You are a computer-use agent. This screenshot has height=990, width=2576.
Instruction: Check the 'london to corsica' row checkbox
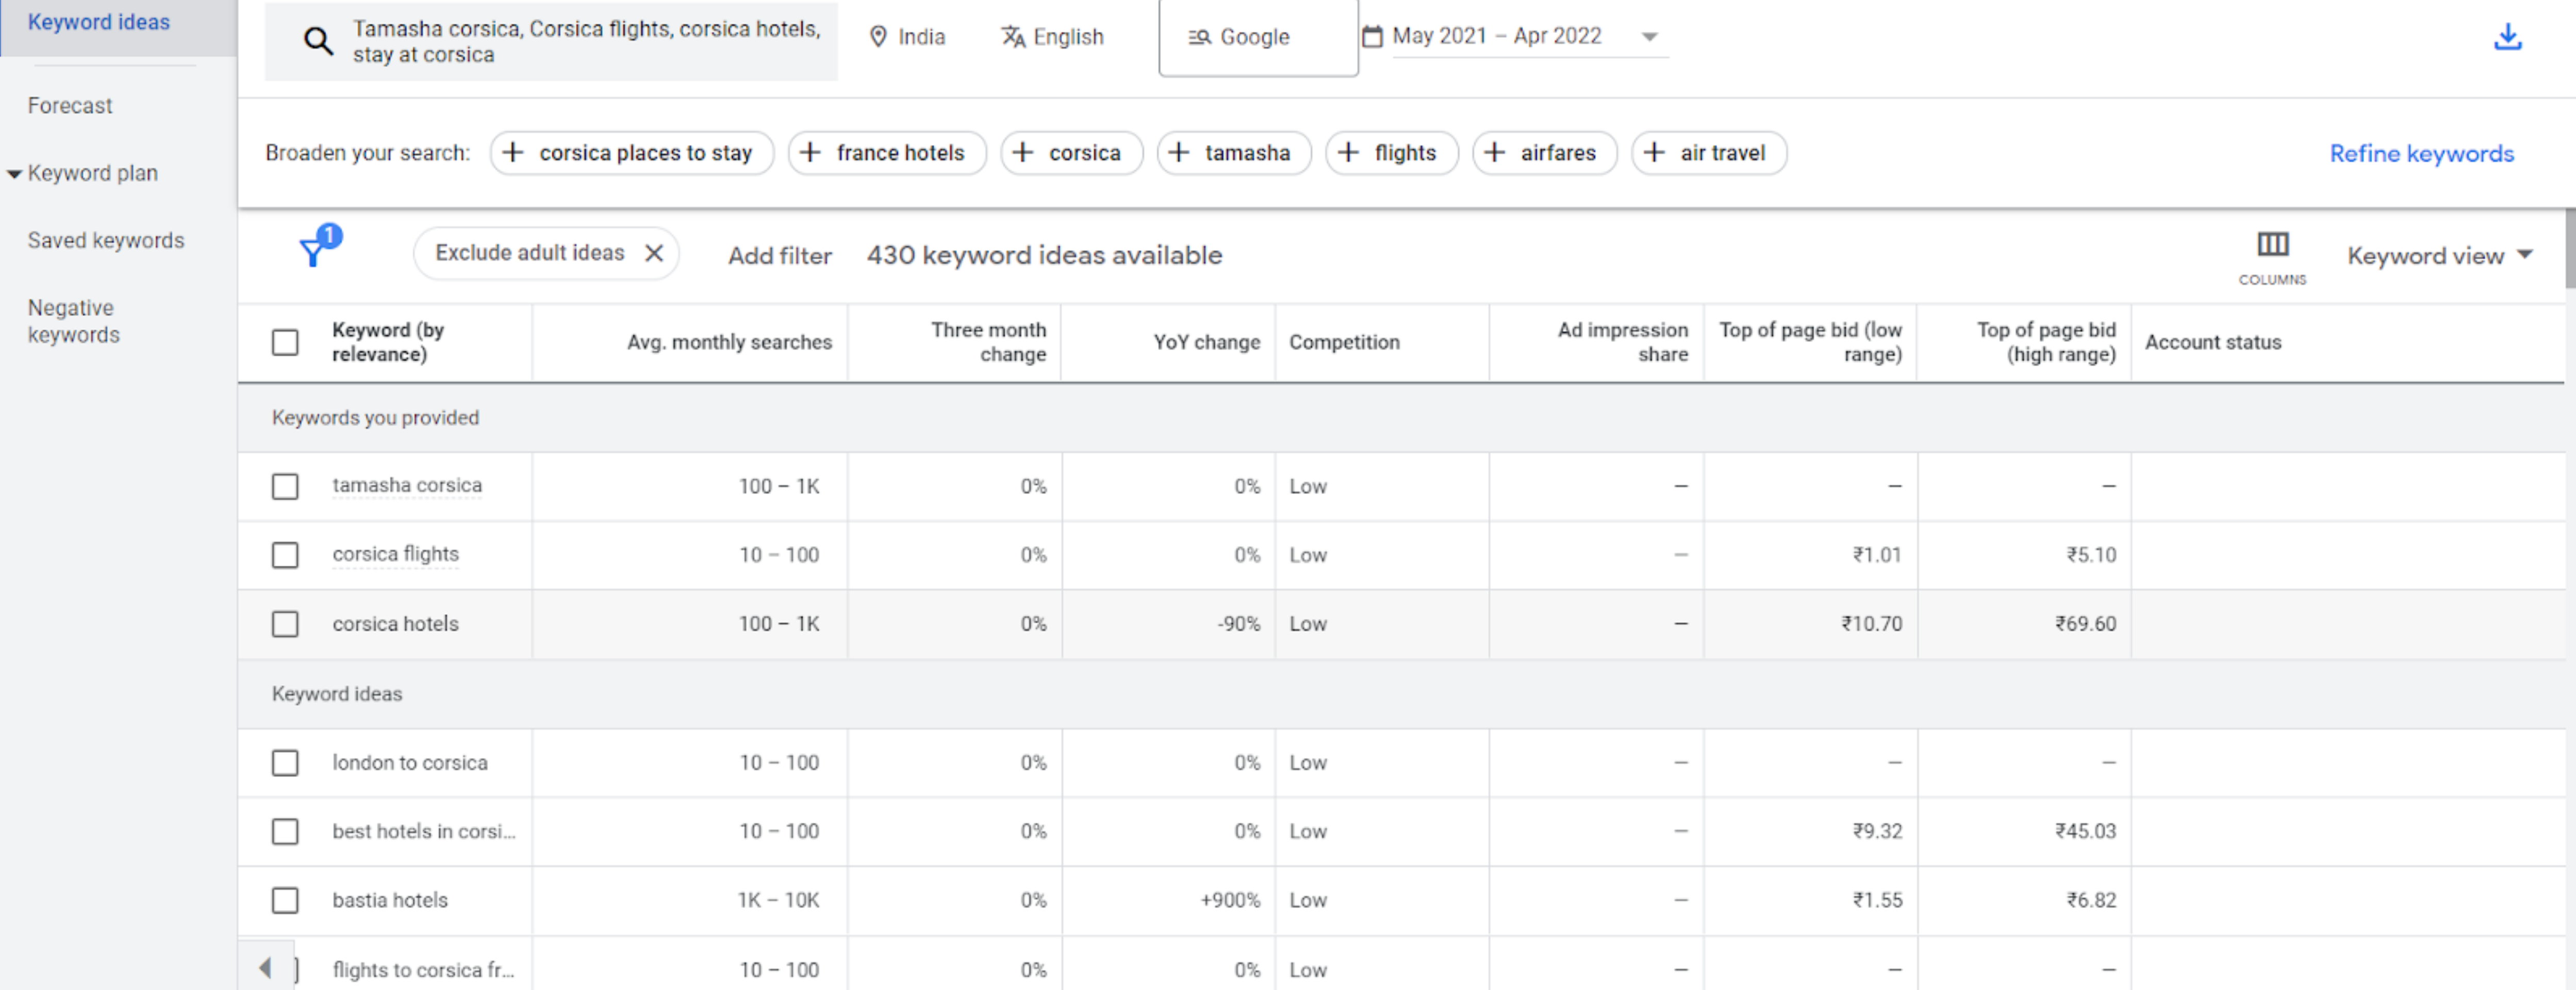[285, 763]
